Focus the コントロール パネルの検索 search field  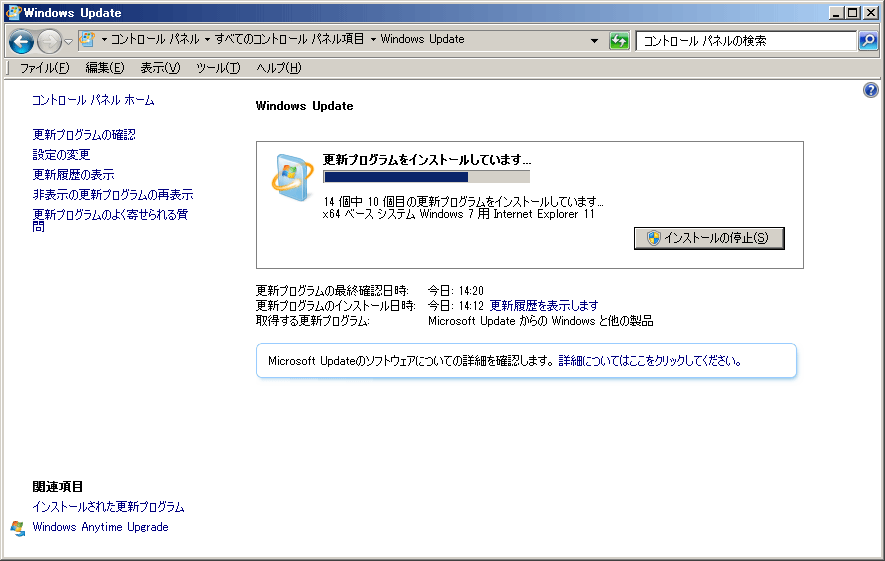coord(746,41)
